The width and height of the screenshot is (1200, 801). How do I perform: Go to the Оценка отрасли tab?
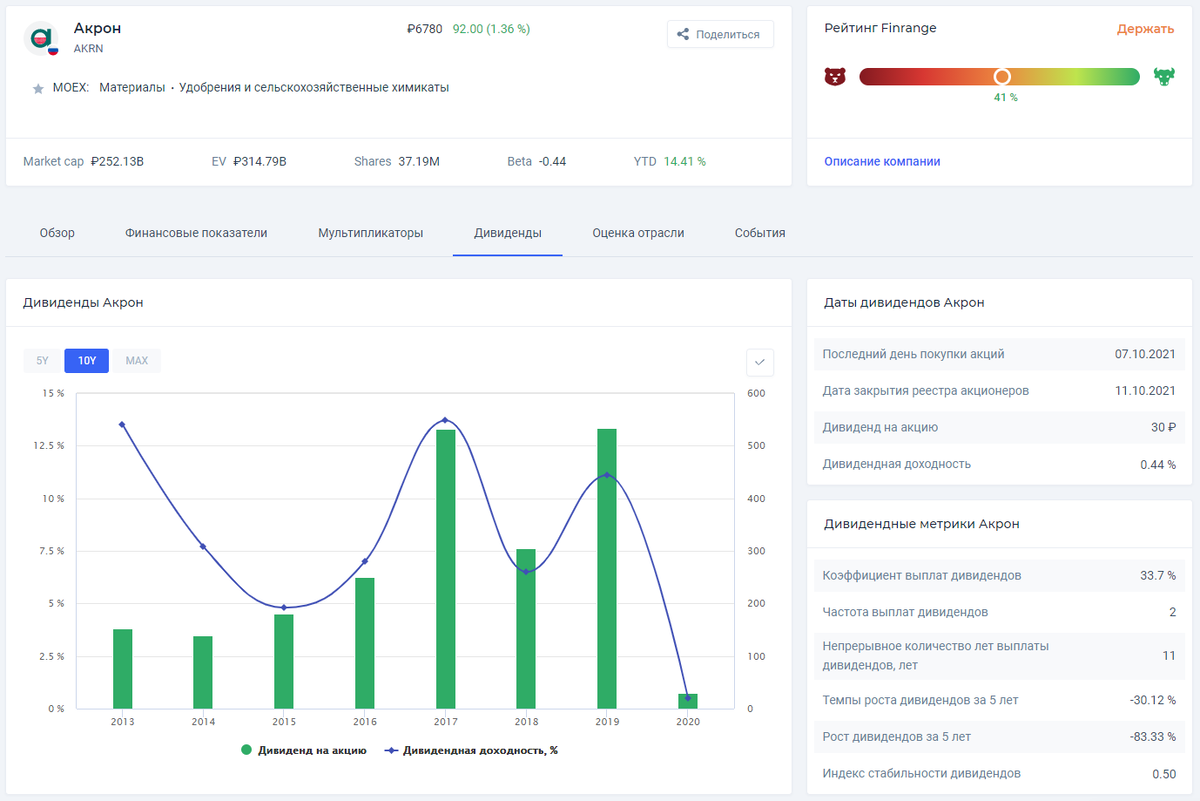(x=638, y=233)
